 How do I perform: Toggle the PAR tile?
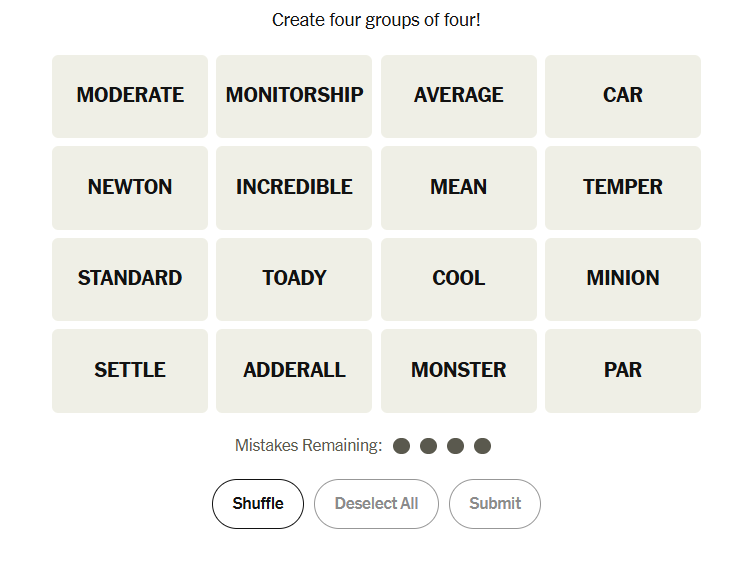[x=623, y=370]
